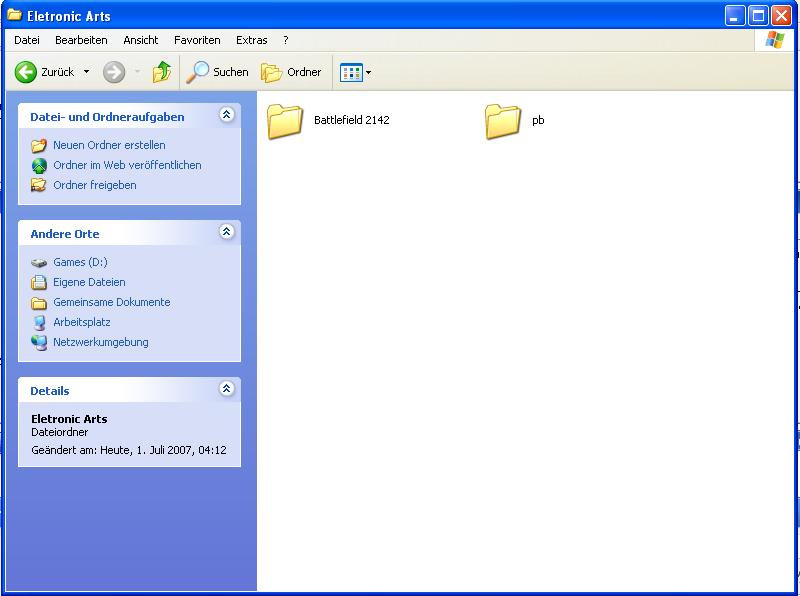This screenshot has height=596, width=800.
Task: Open the Zurück history dropdown arrow
Action: tap(86, 72)
